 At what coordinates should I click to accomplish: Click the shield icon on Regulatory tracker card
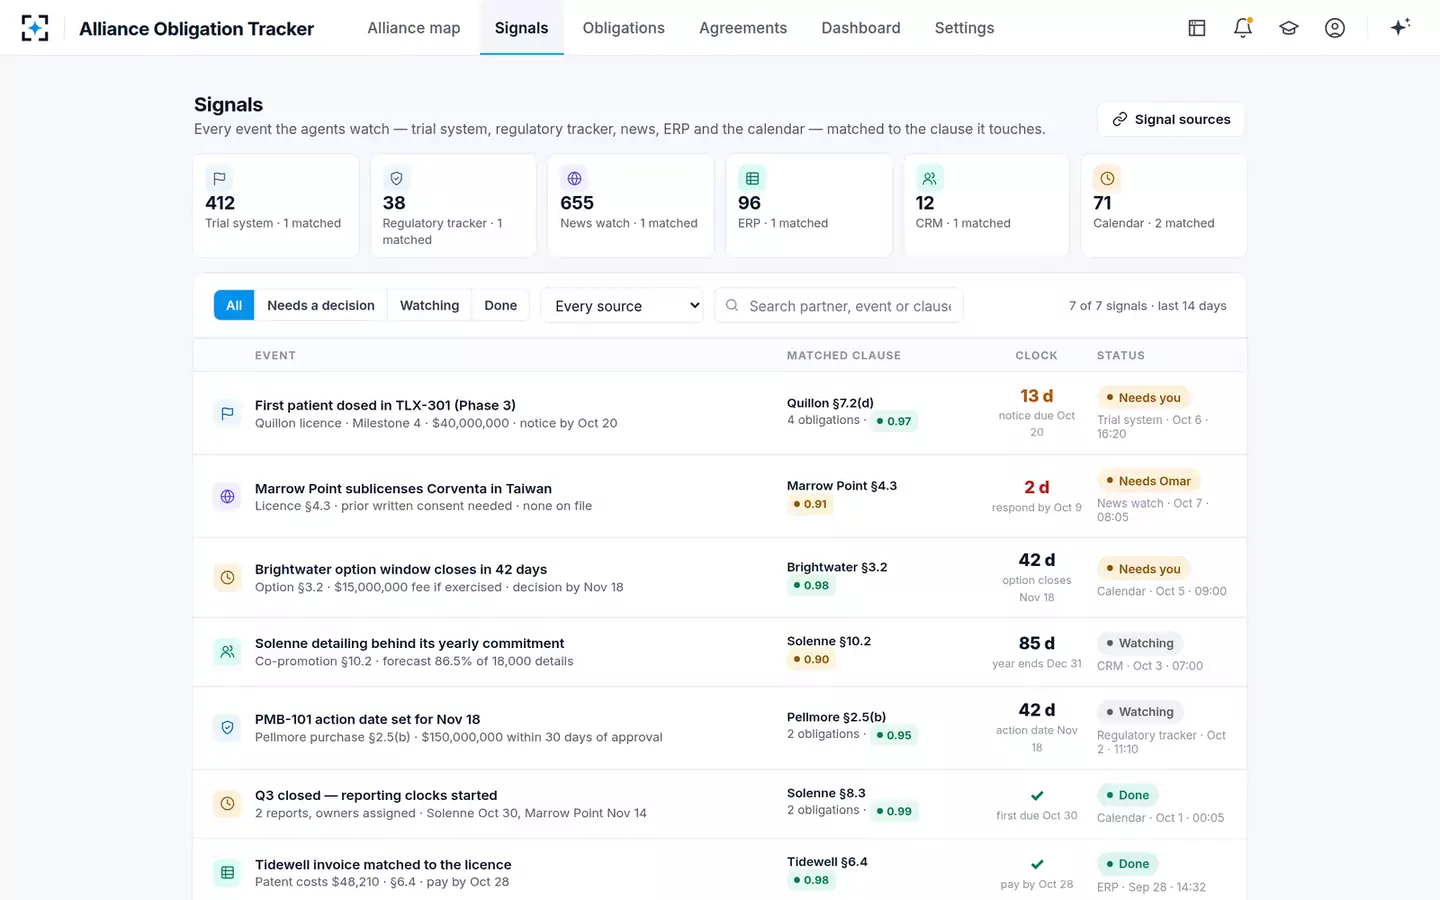click(396, 178)
